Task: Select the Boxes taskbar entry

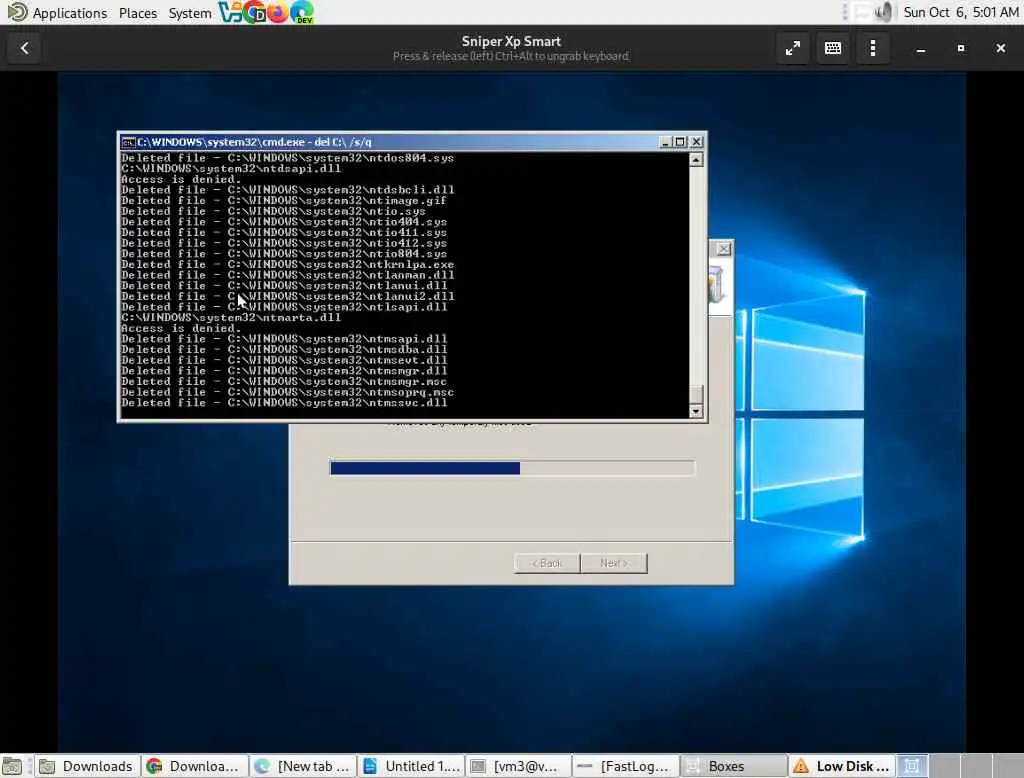Action: coord(734,766)
